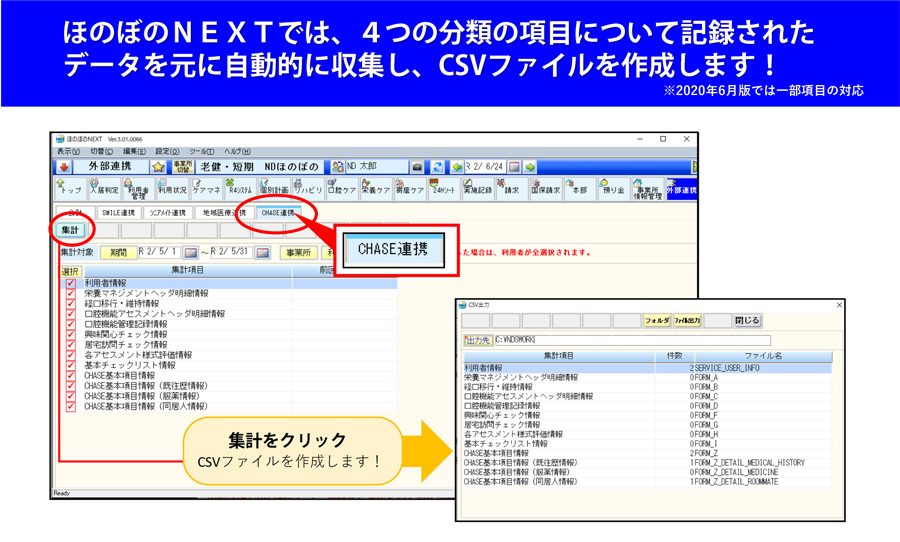Open the ツール(T) menu

[x=201, y=152]
